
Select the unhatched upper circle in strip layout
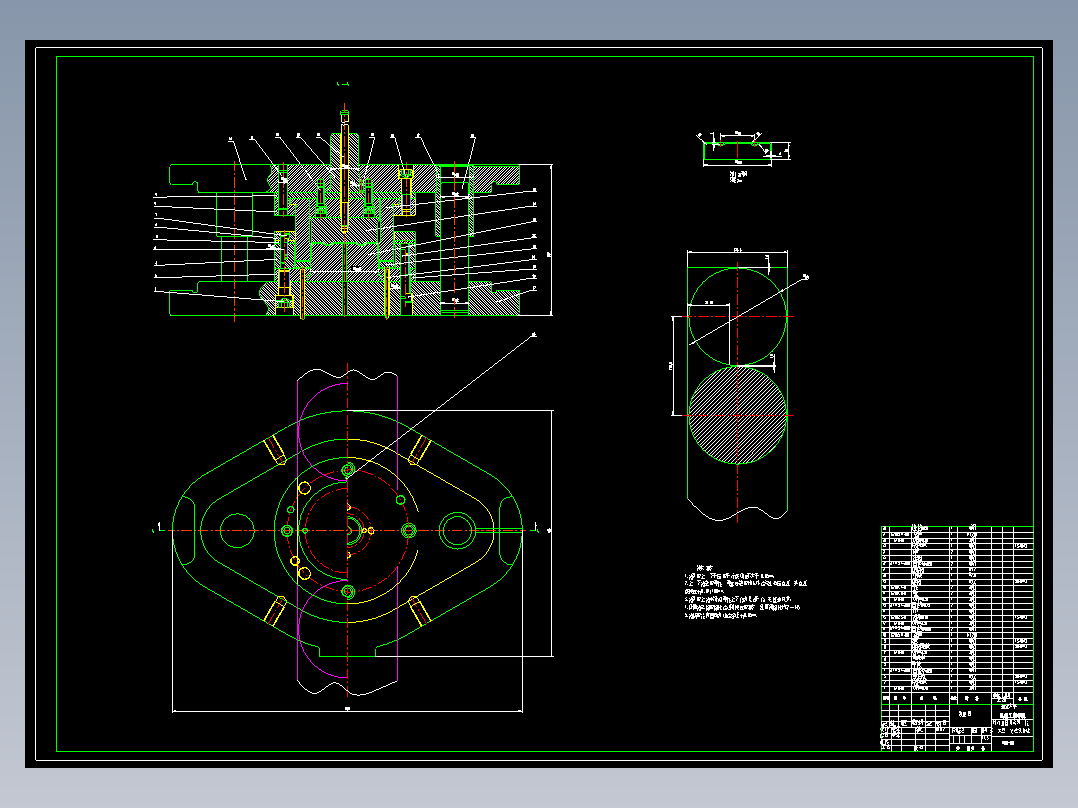click(x=738, y=316)
